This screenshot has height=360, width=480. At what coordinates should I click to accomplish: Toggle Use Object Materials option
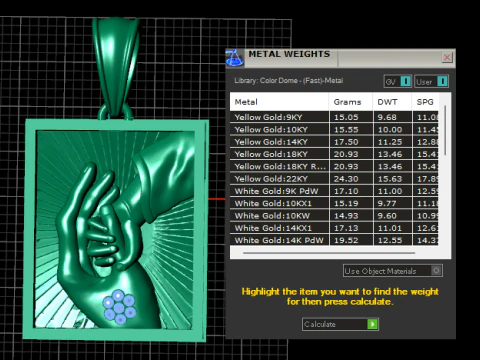coord(393,271)
